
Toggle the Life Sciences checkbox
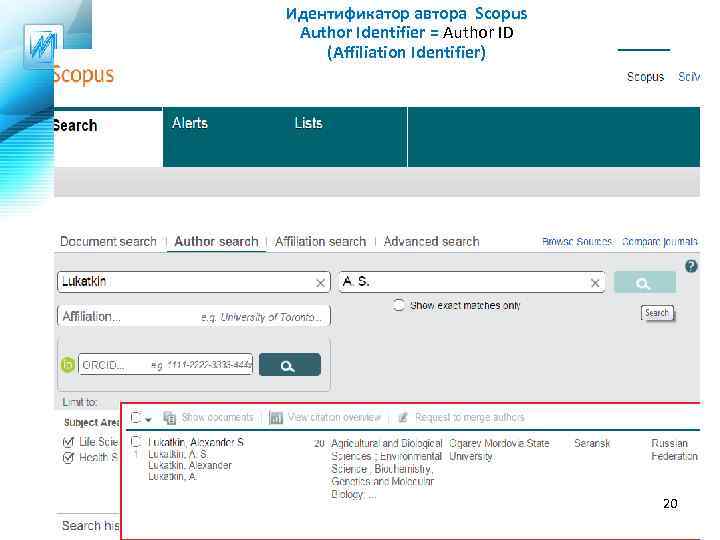[x=68, y=442]
